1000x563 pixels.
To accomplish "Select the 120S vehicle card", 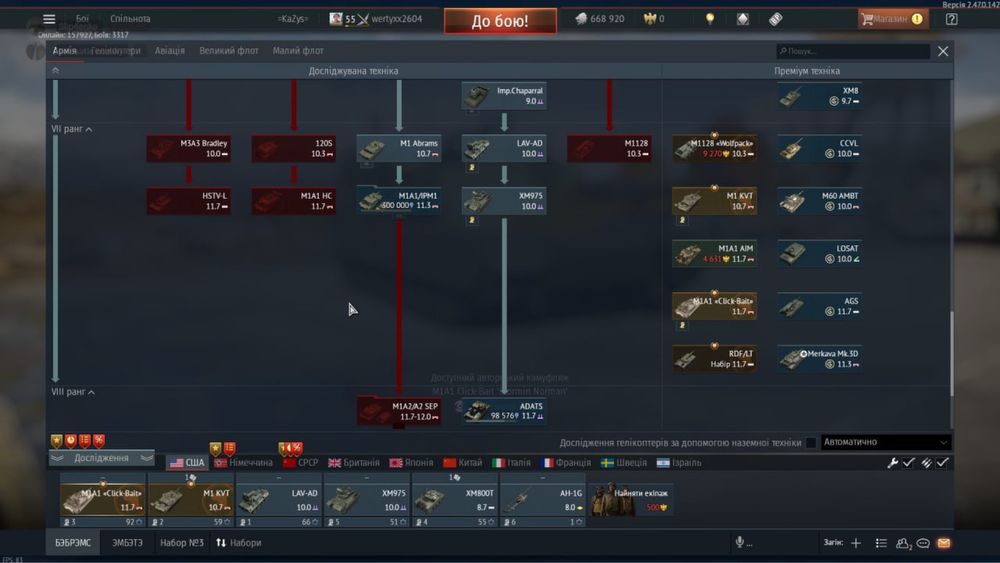I will click(293, 149).
